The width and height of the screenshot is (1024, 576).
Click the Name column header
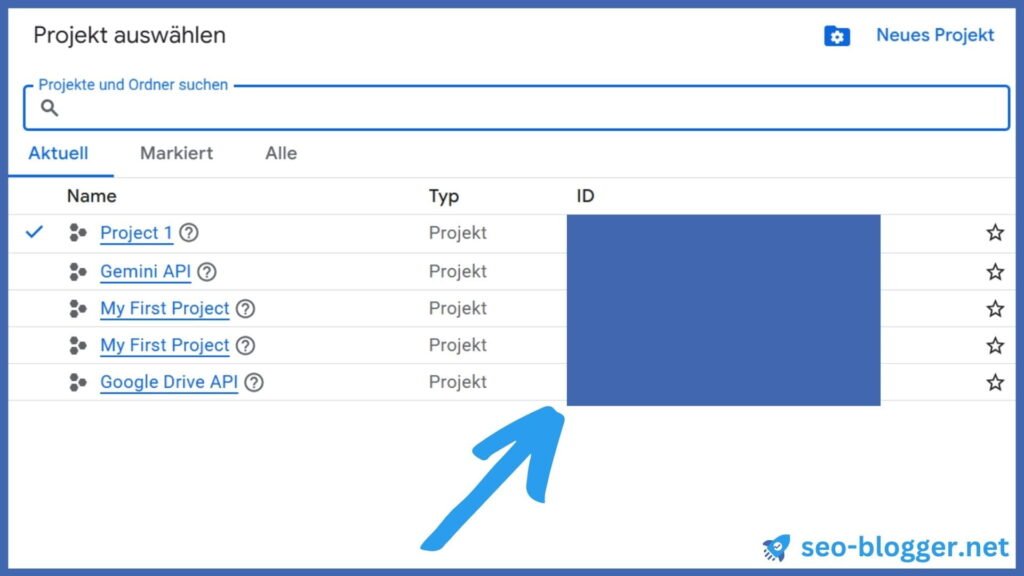(x=91, y=196)
